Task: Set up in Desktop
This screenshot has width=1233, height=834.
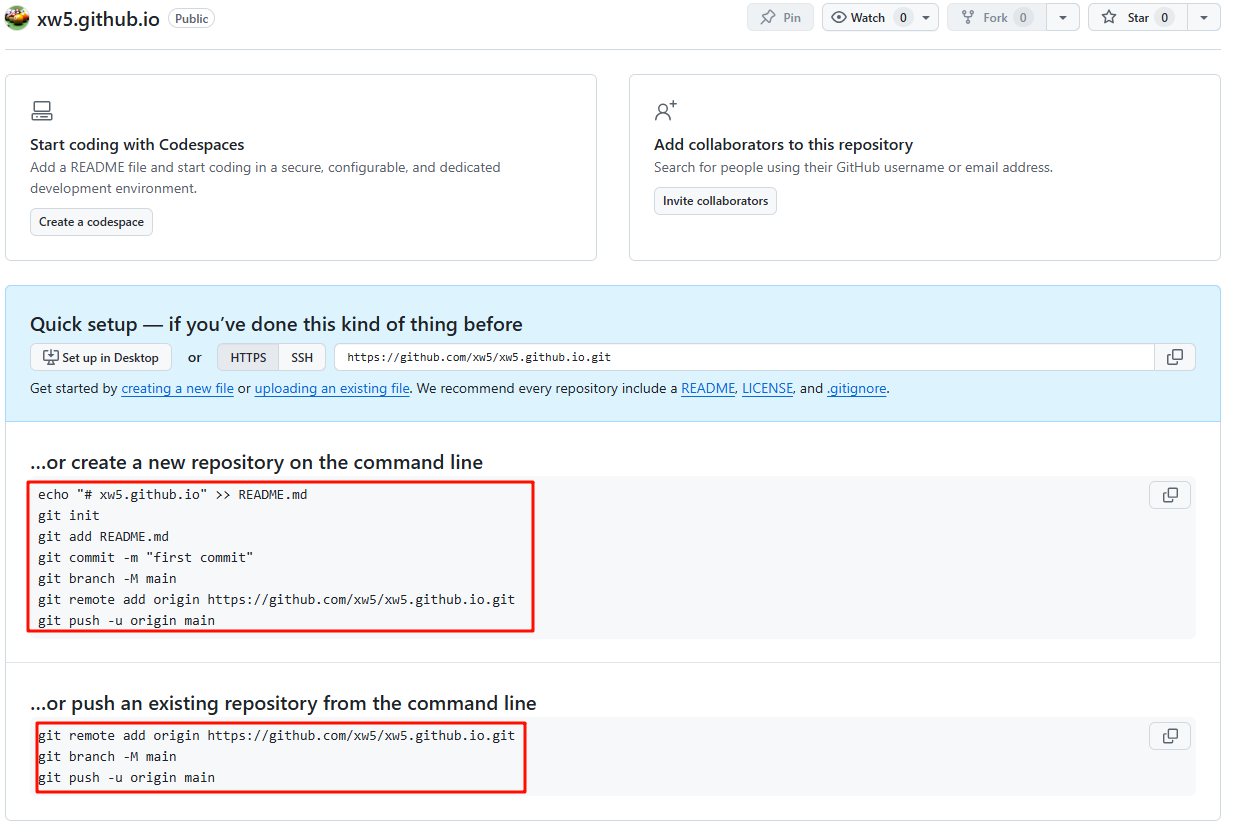Action: click(x=101, y=358)
